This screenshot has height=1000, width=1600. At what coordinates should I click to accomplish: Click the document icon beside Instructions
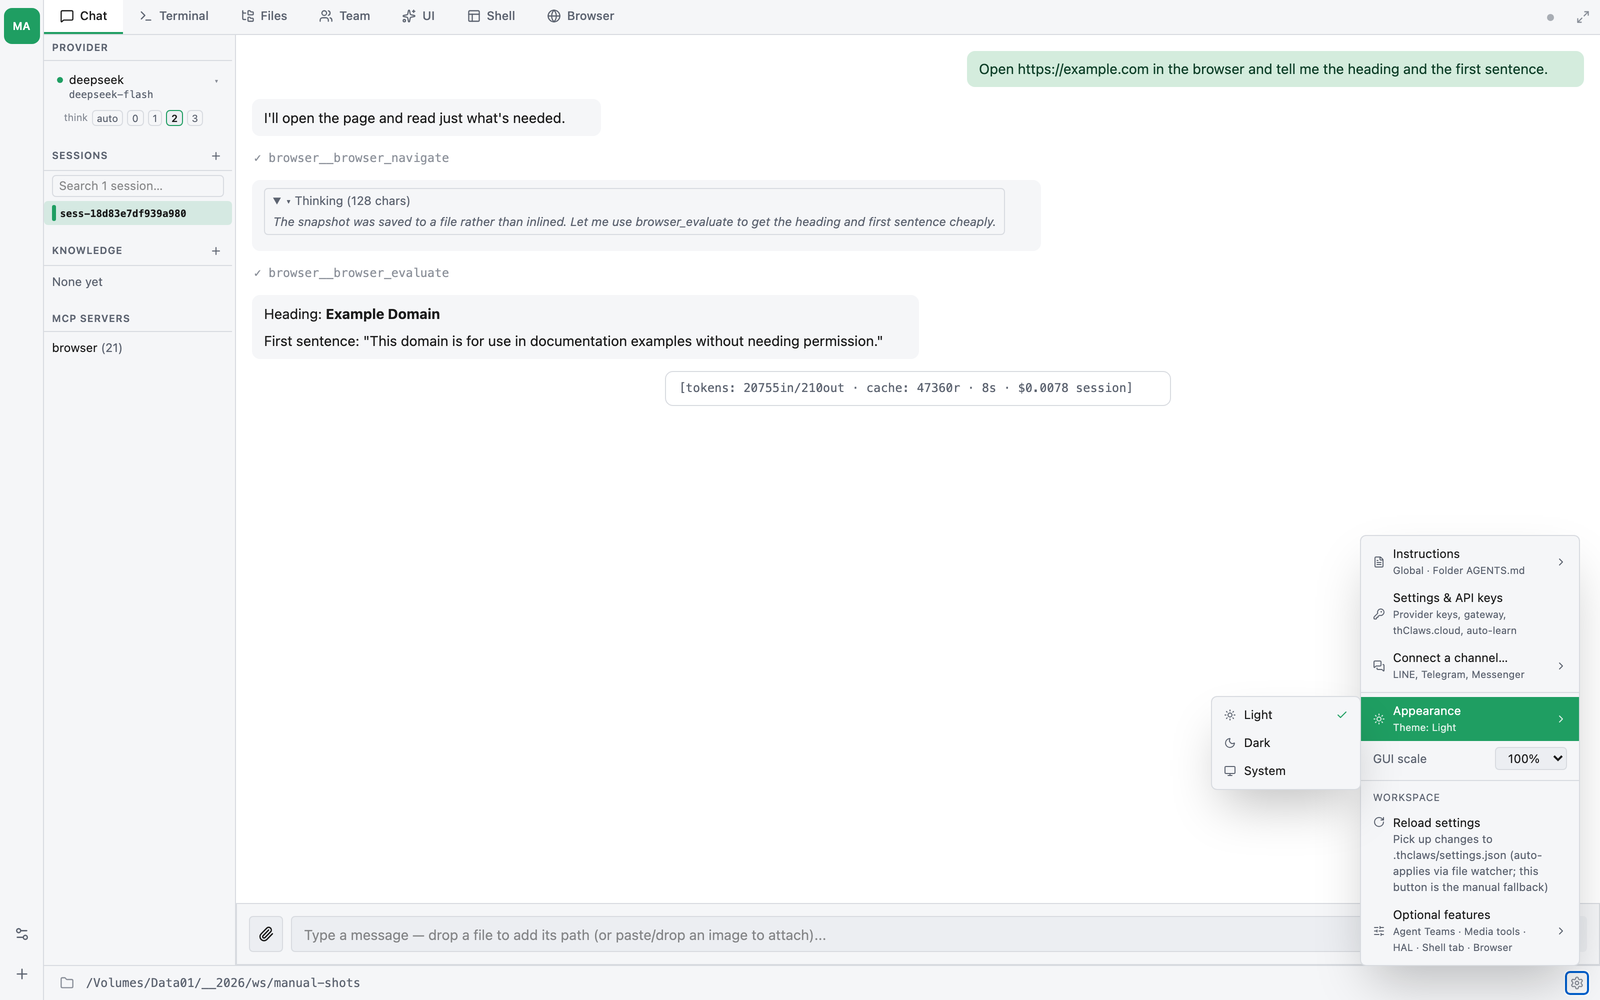(x=1379, y=562)
